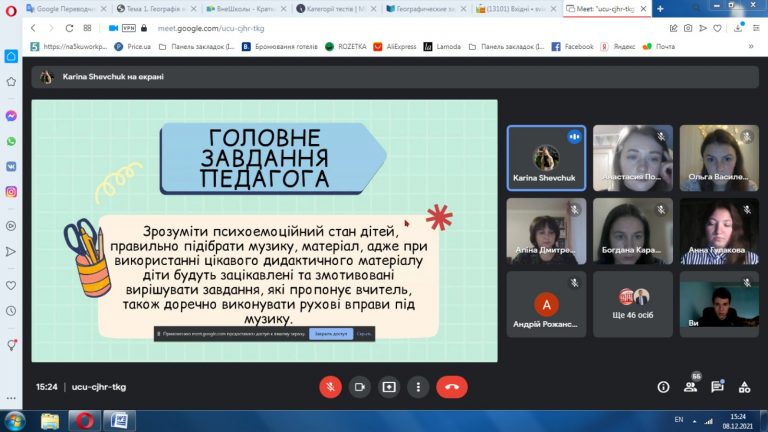Open Instagram in Opera sidebar
Image resolution: width=768 pixels, height=432 pixels.
tap(11, 192)
